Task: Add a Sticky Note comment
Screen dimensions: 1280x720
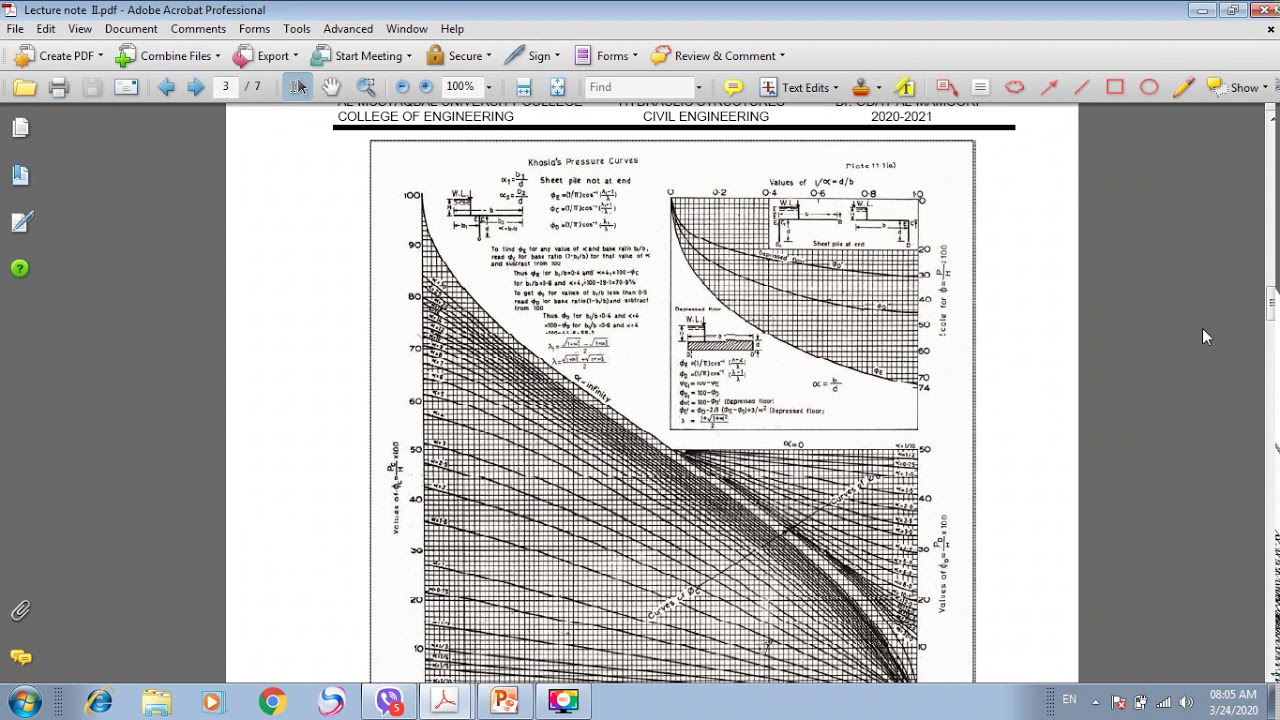Action: 733,87
